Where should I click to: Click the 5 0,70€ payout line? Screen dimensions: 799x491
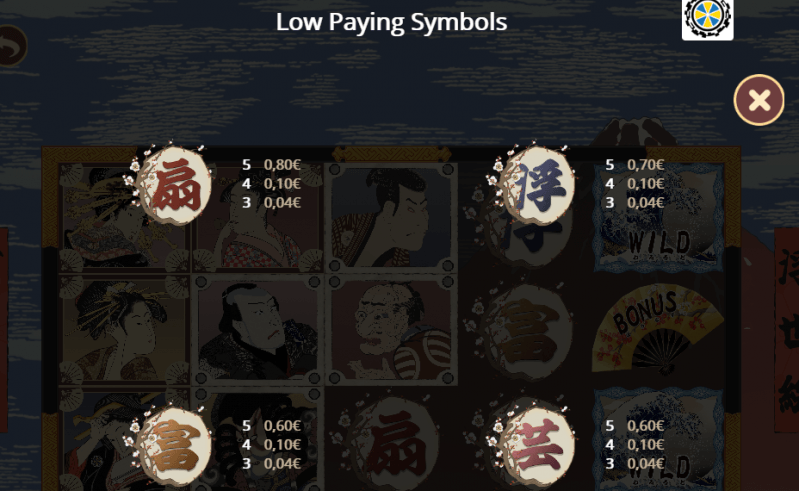point(635,165)
